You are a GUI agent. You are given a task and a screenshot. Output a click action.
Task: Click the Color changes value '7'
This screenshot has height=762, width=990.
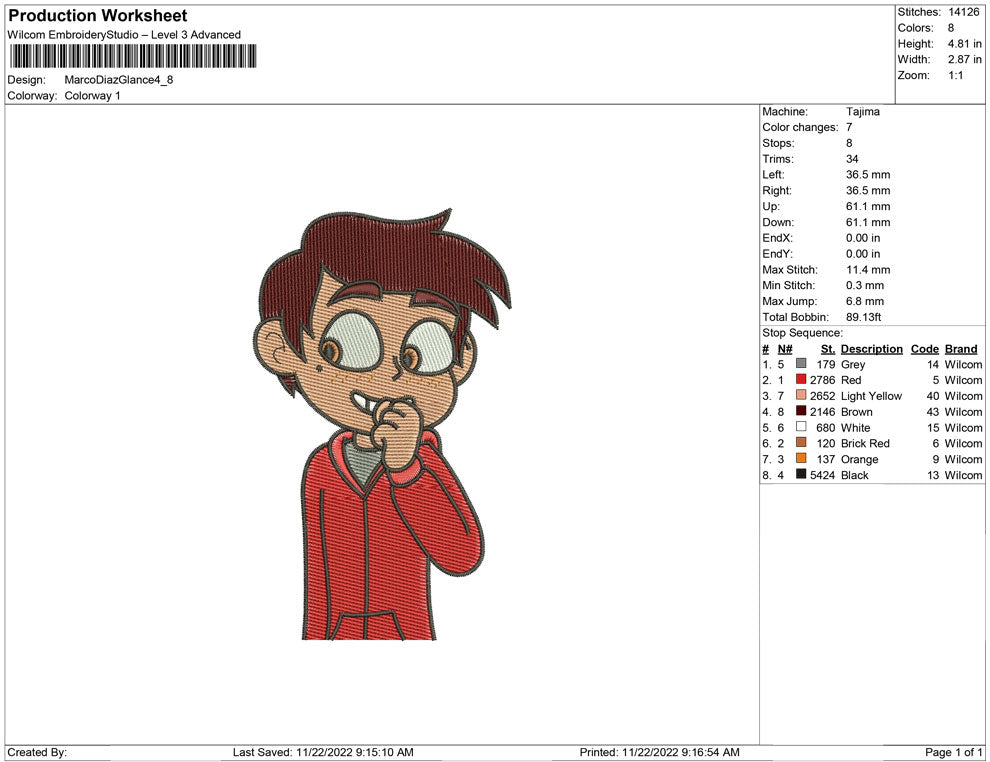849,127
